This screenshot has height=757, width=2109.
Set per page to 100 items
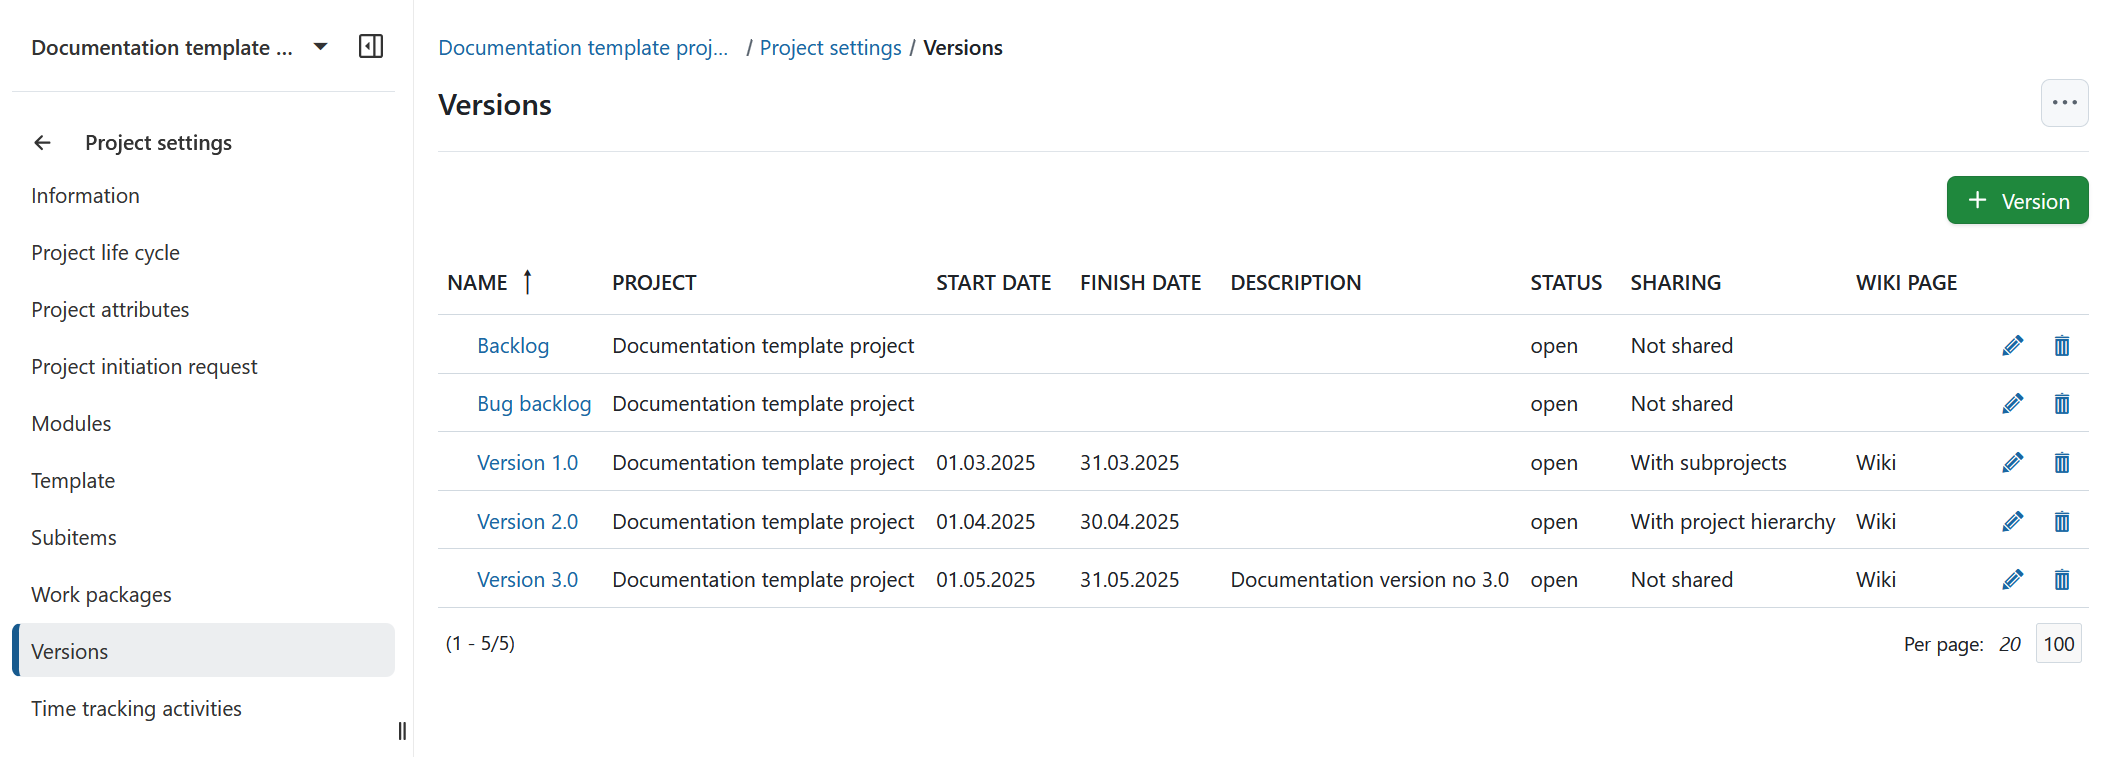click(2058, 644)
